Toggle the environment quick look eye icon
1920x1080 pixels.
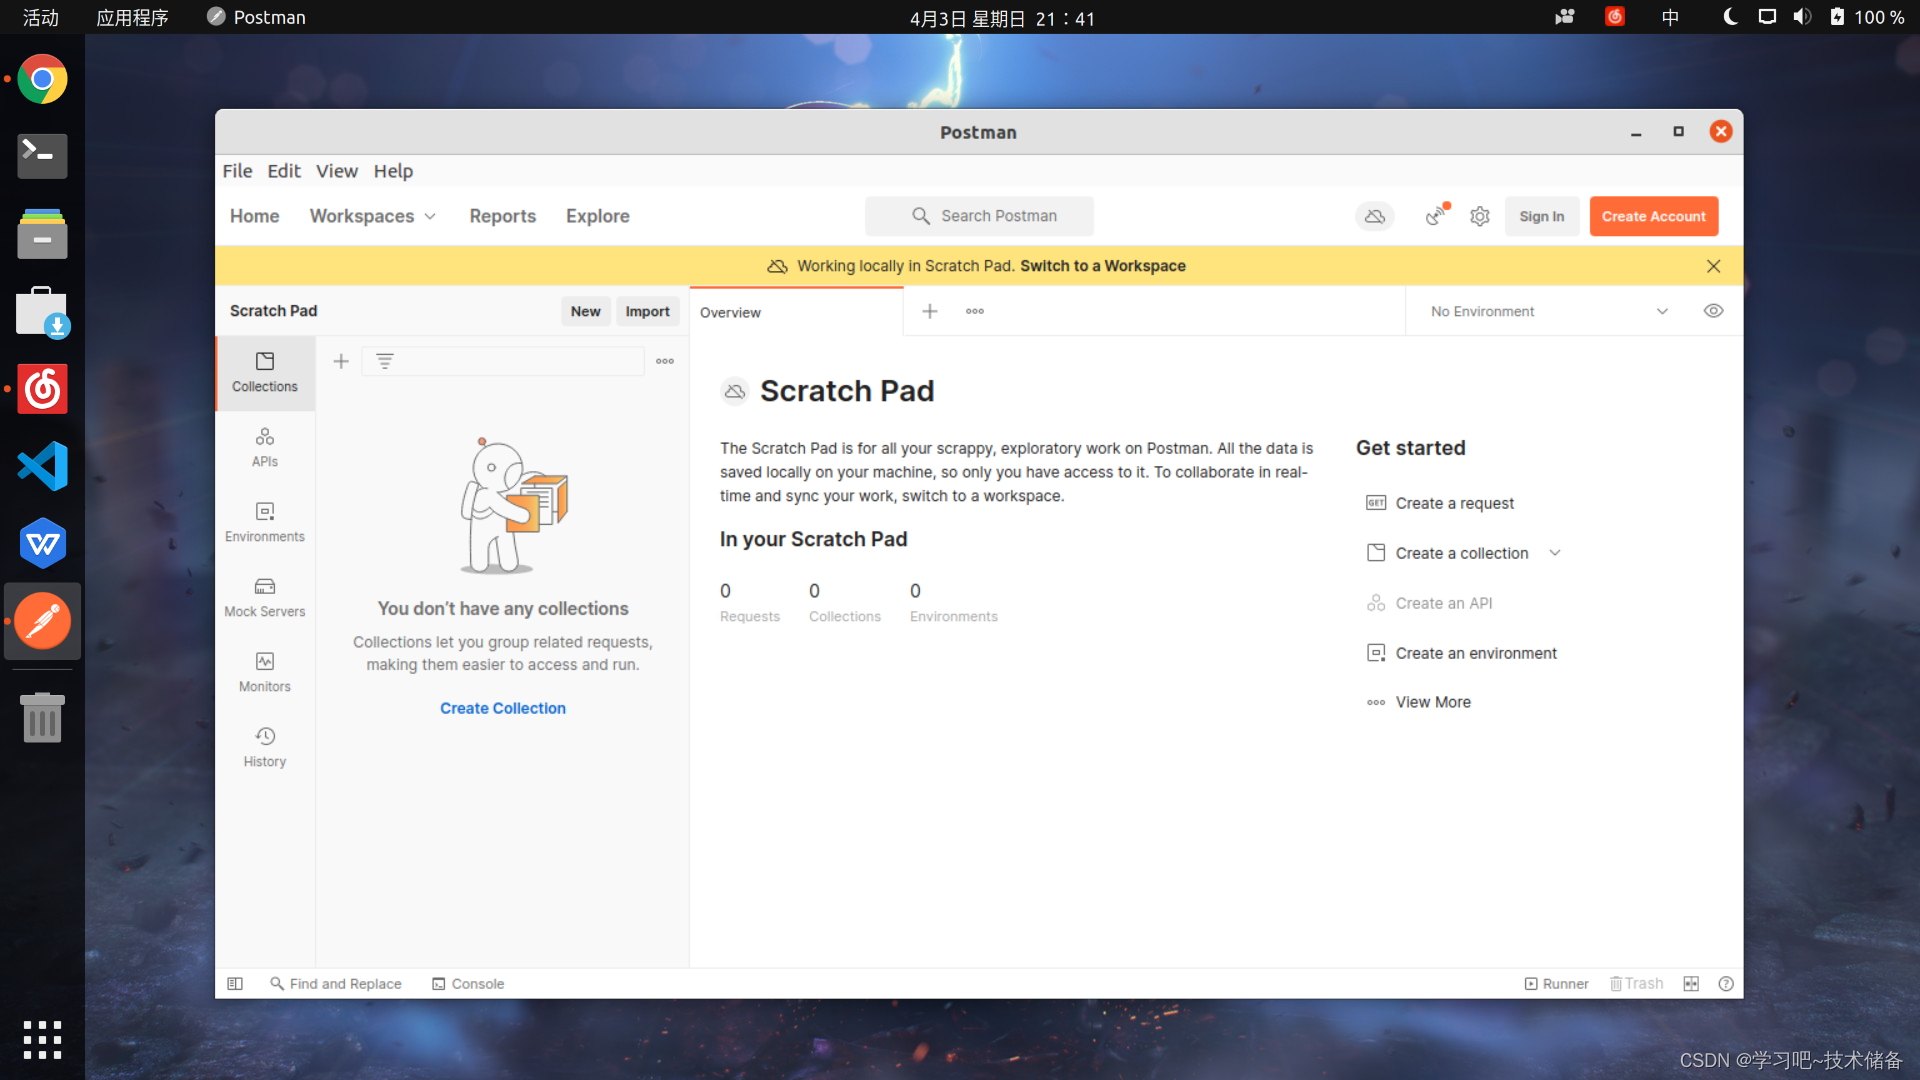tap(1713, 311)
